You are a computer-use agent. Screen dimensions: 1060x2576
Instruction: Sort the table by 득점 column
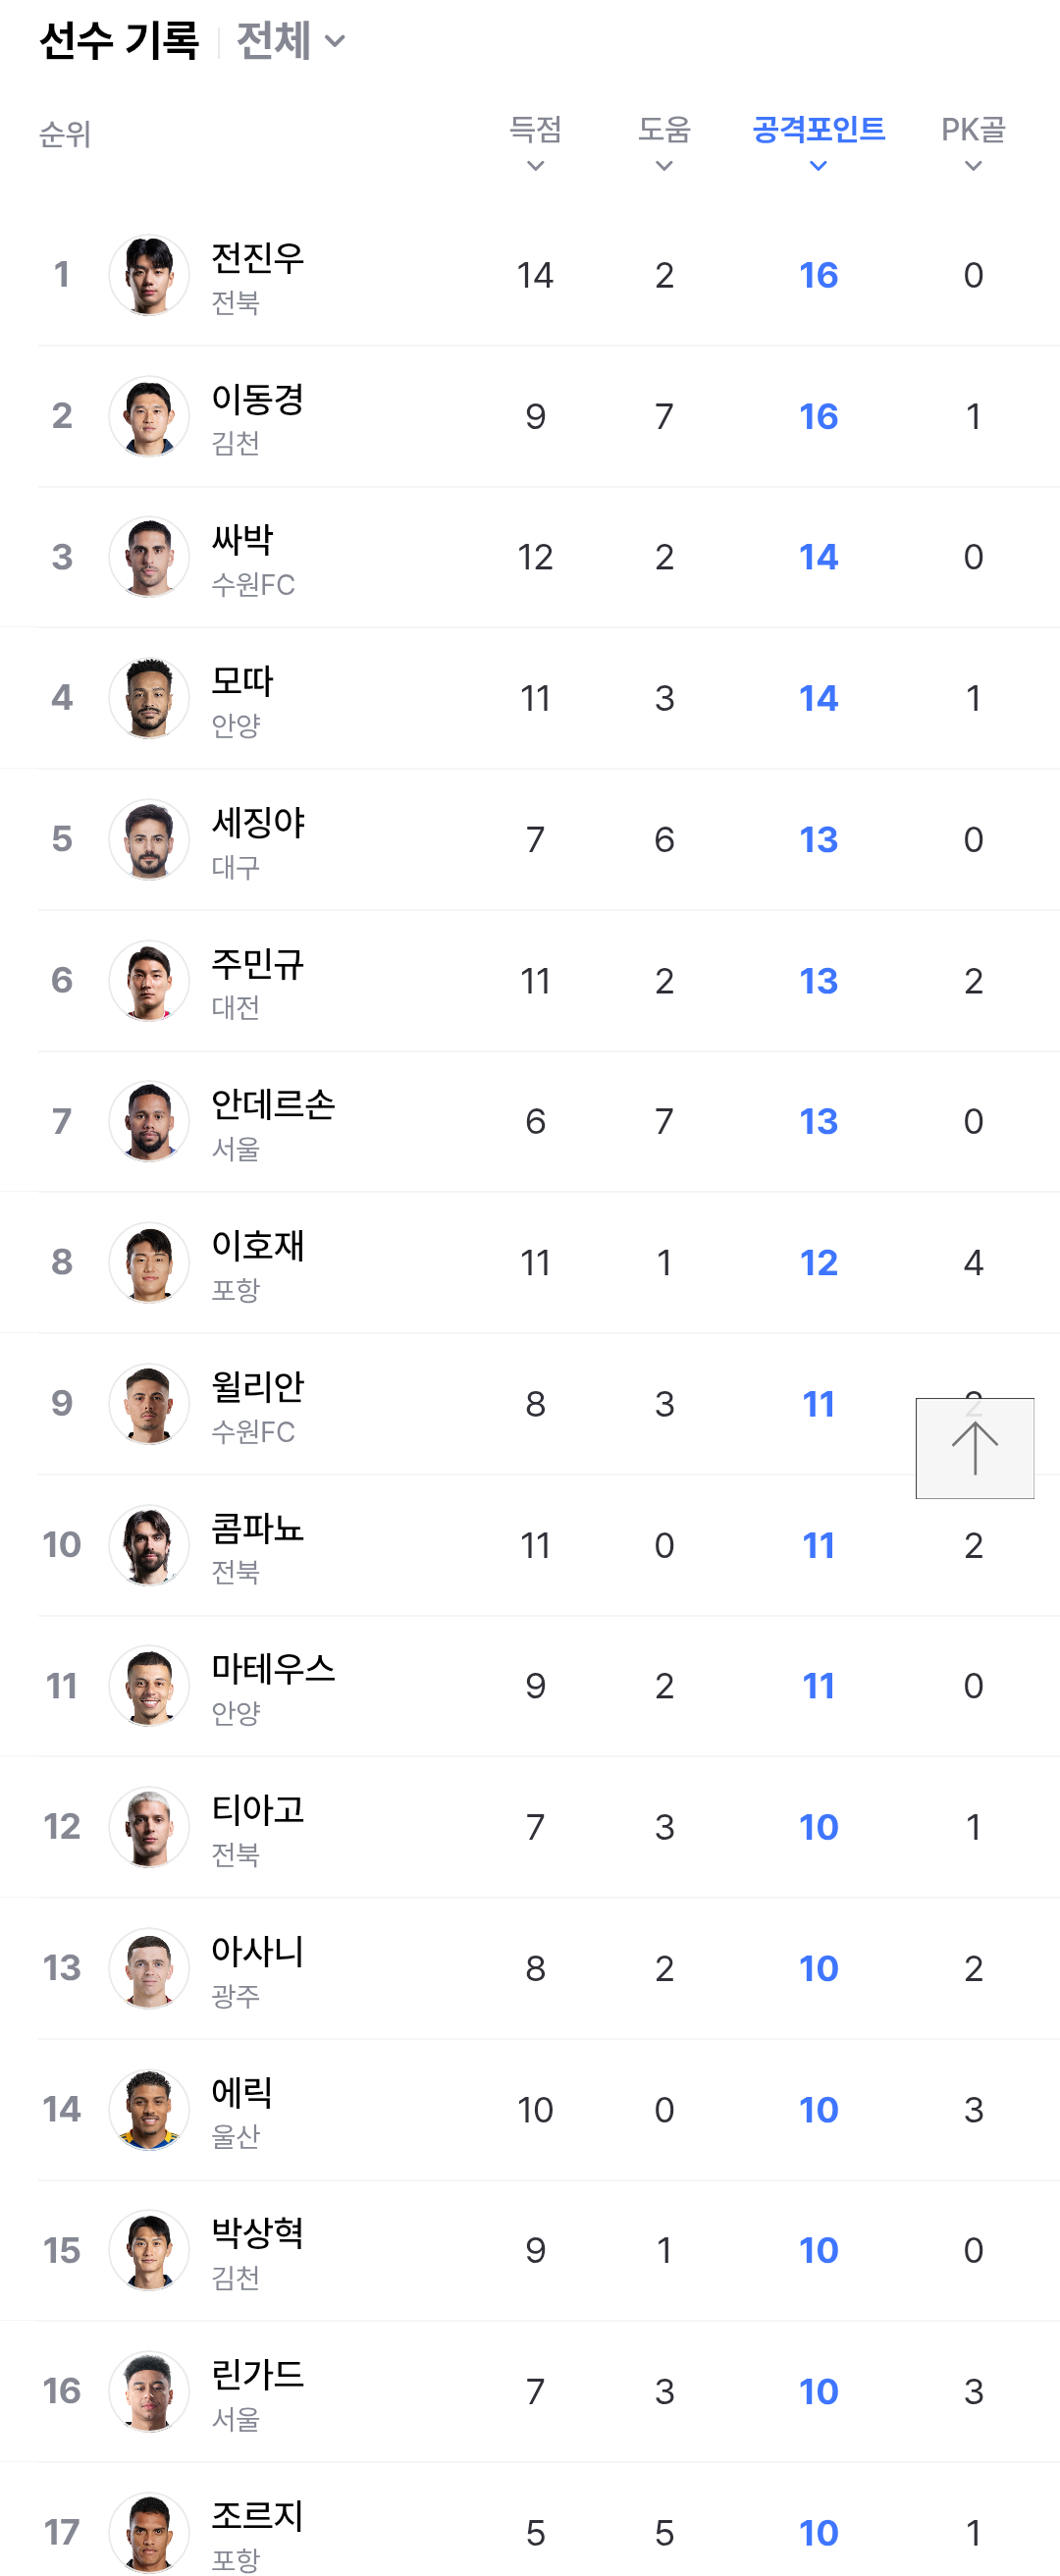click(x=535, y=143)
